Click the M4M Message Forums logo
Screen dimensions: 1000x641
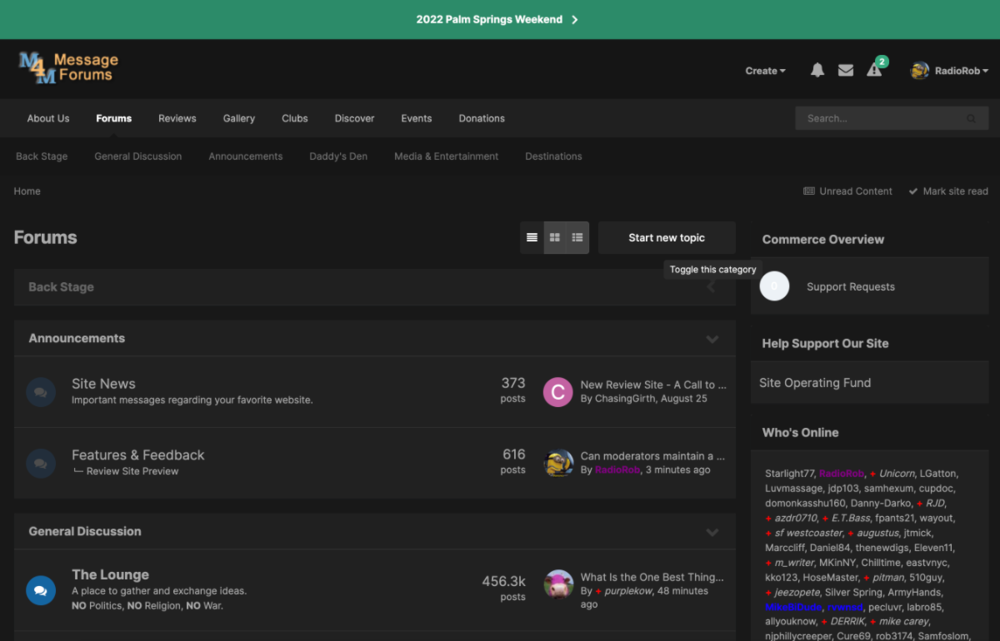[x=67, y=67]
